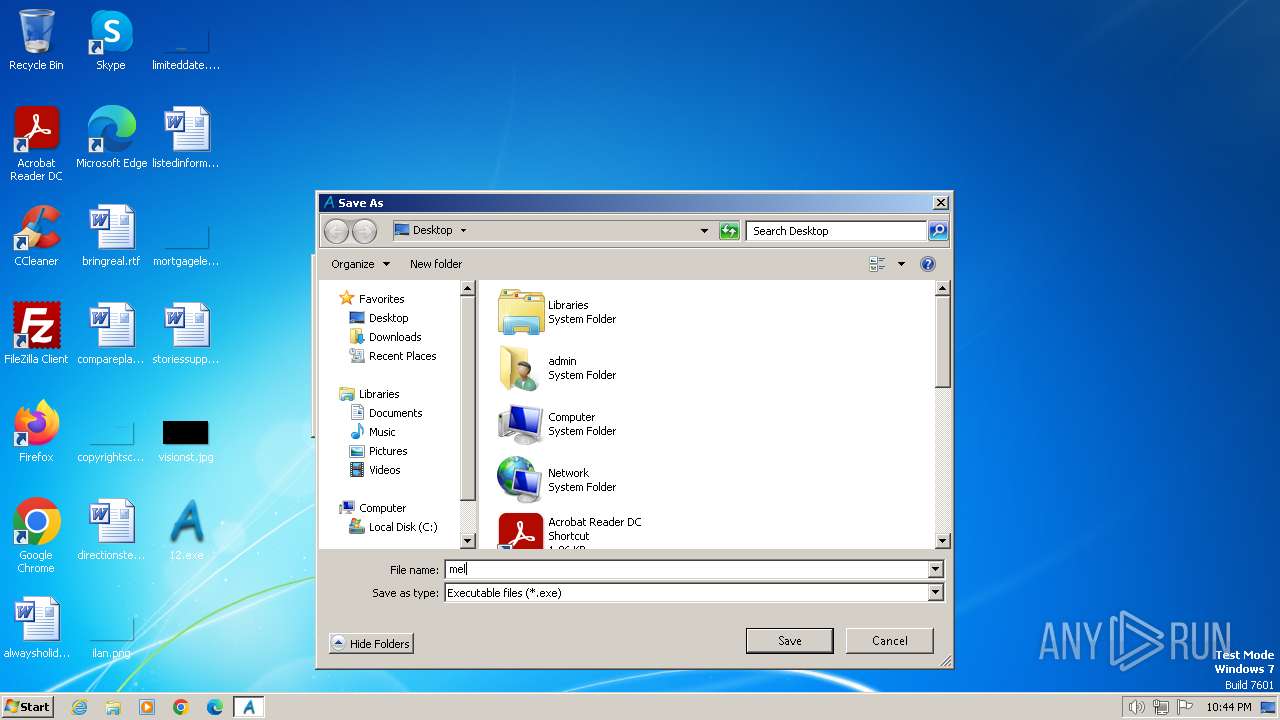
Task: Click the Back navigation arrow
Action: click(337, 231)
